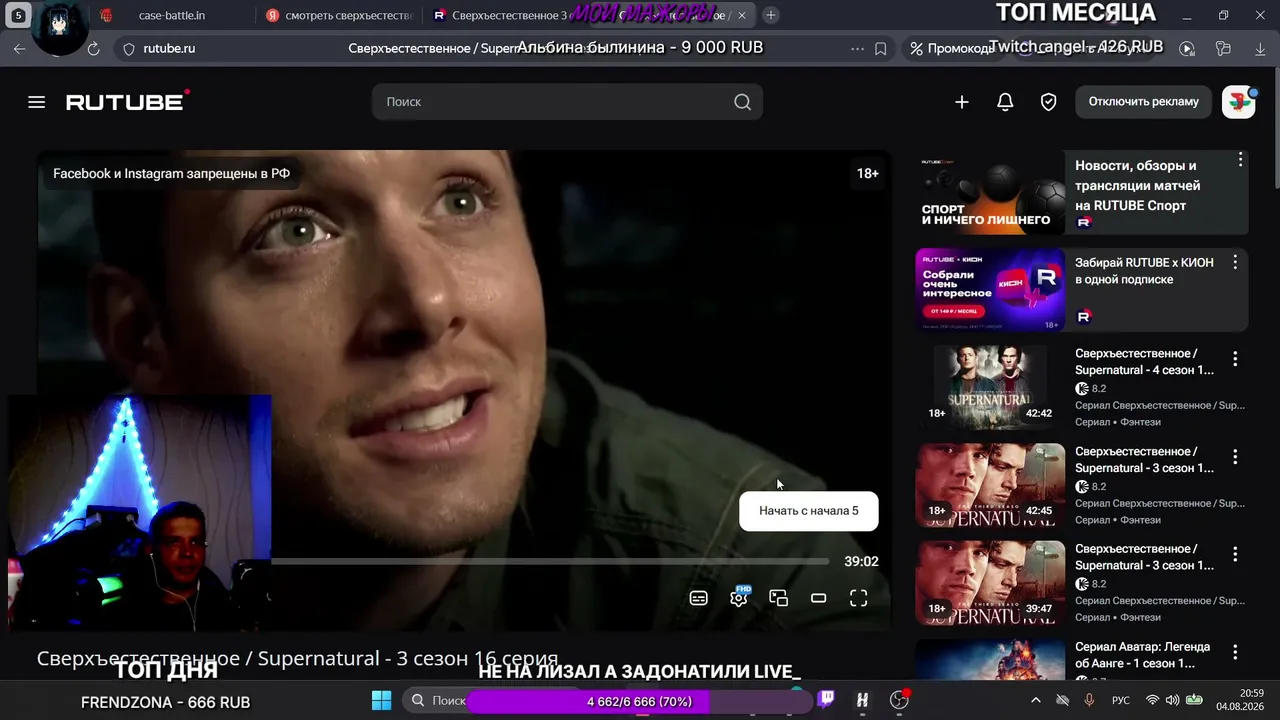Open the RUTUBE Спорт promo thumbnail
Screen dimensions: 1280x720
pos(991,193)
